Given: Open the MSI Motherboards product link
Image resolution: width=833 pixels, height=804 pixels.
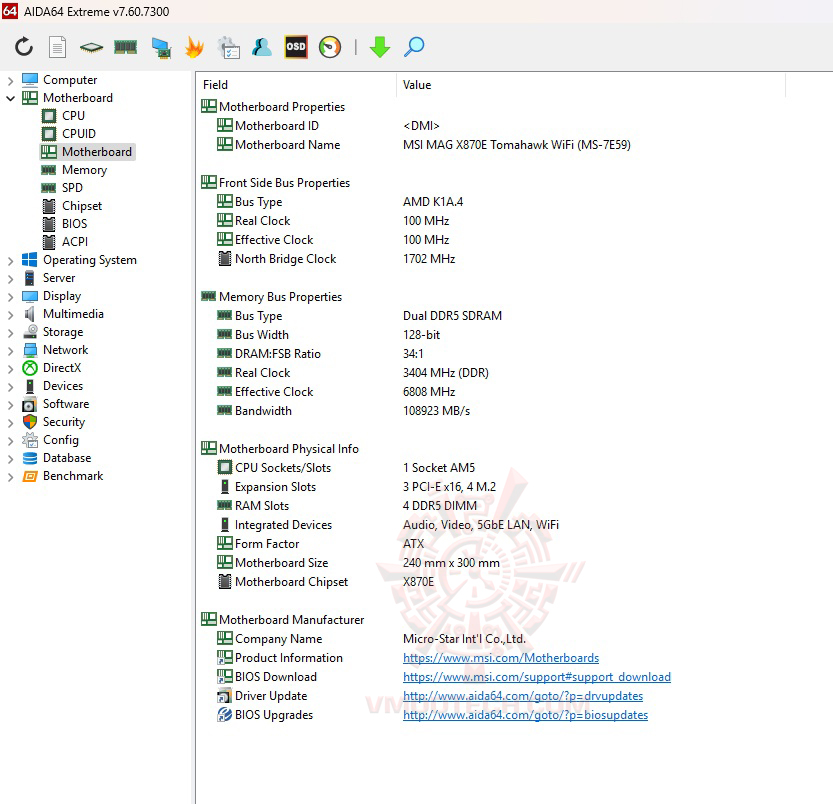Looking at the screenshot, I should tap(501, 658).
